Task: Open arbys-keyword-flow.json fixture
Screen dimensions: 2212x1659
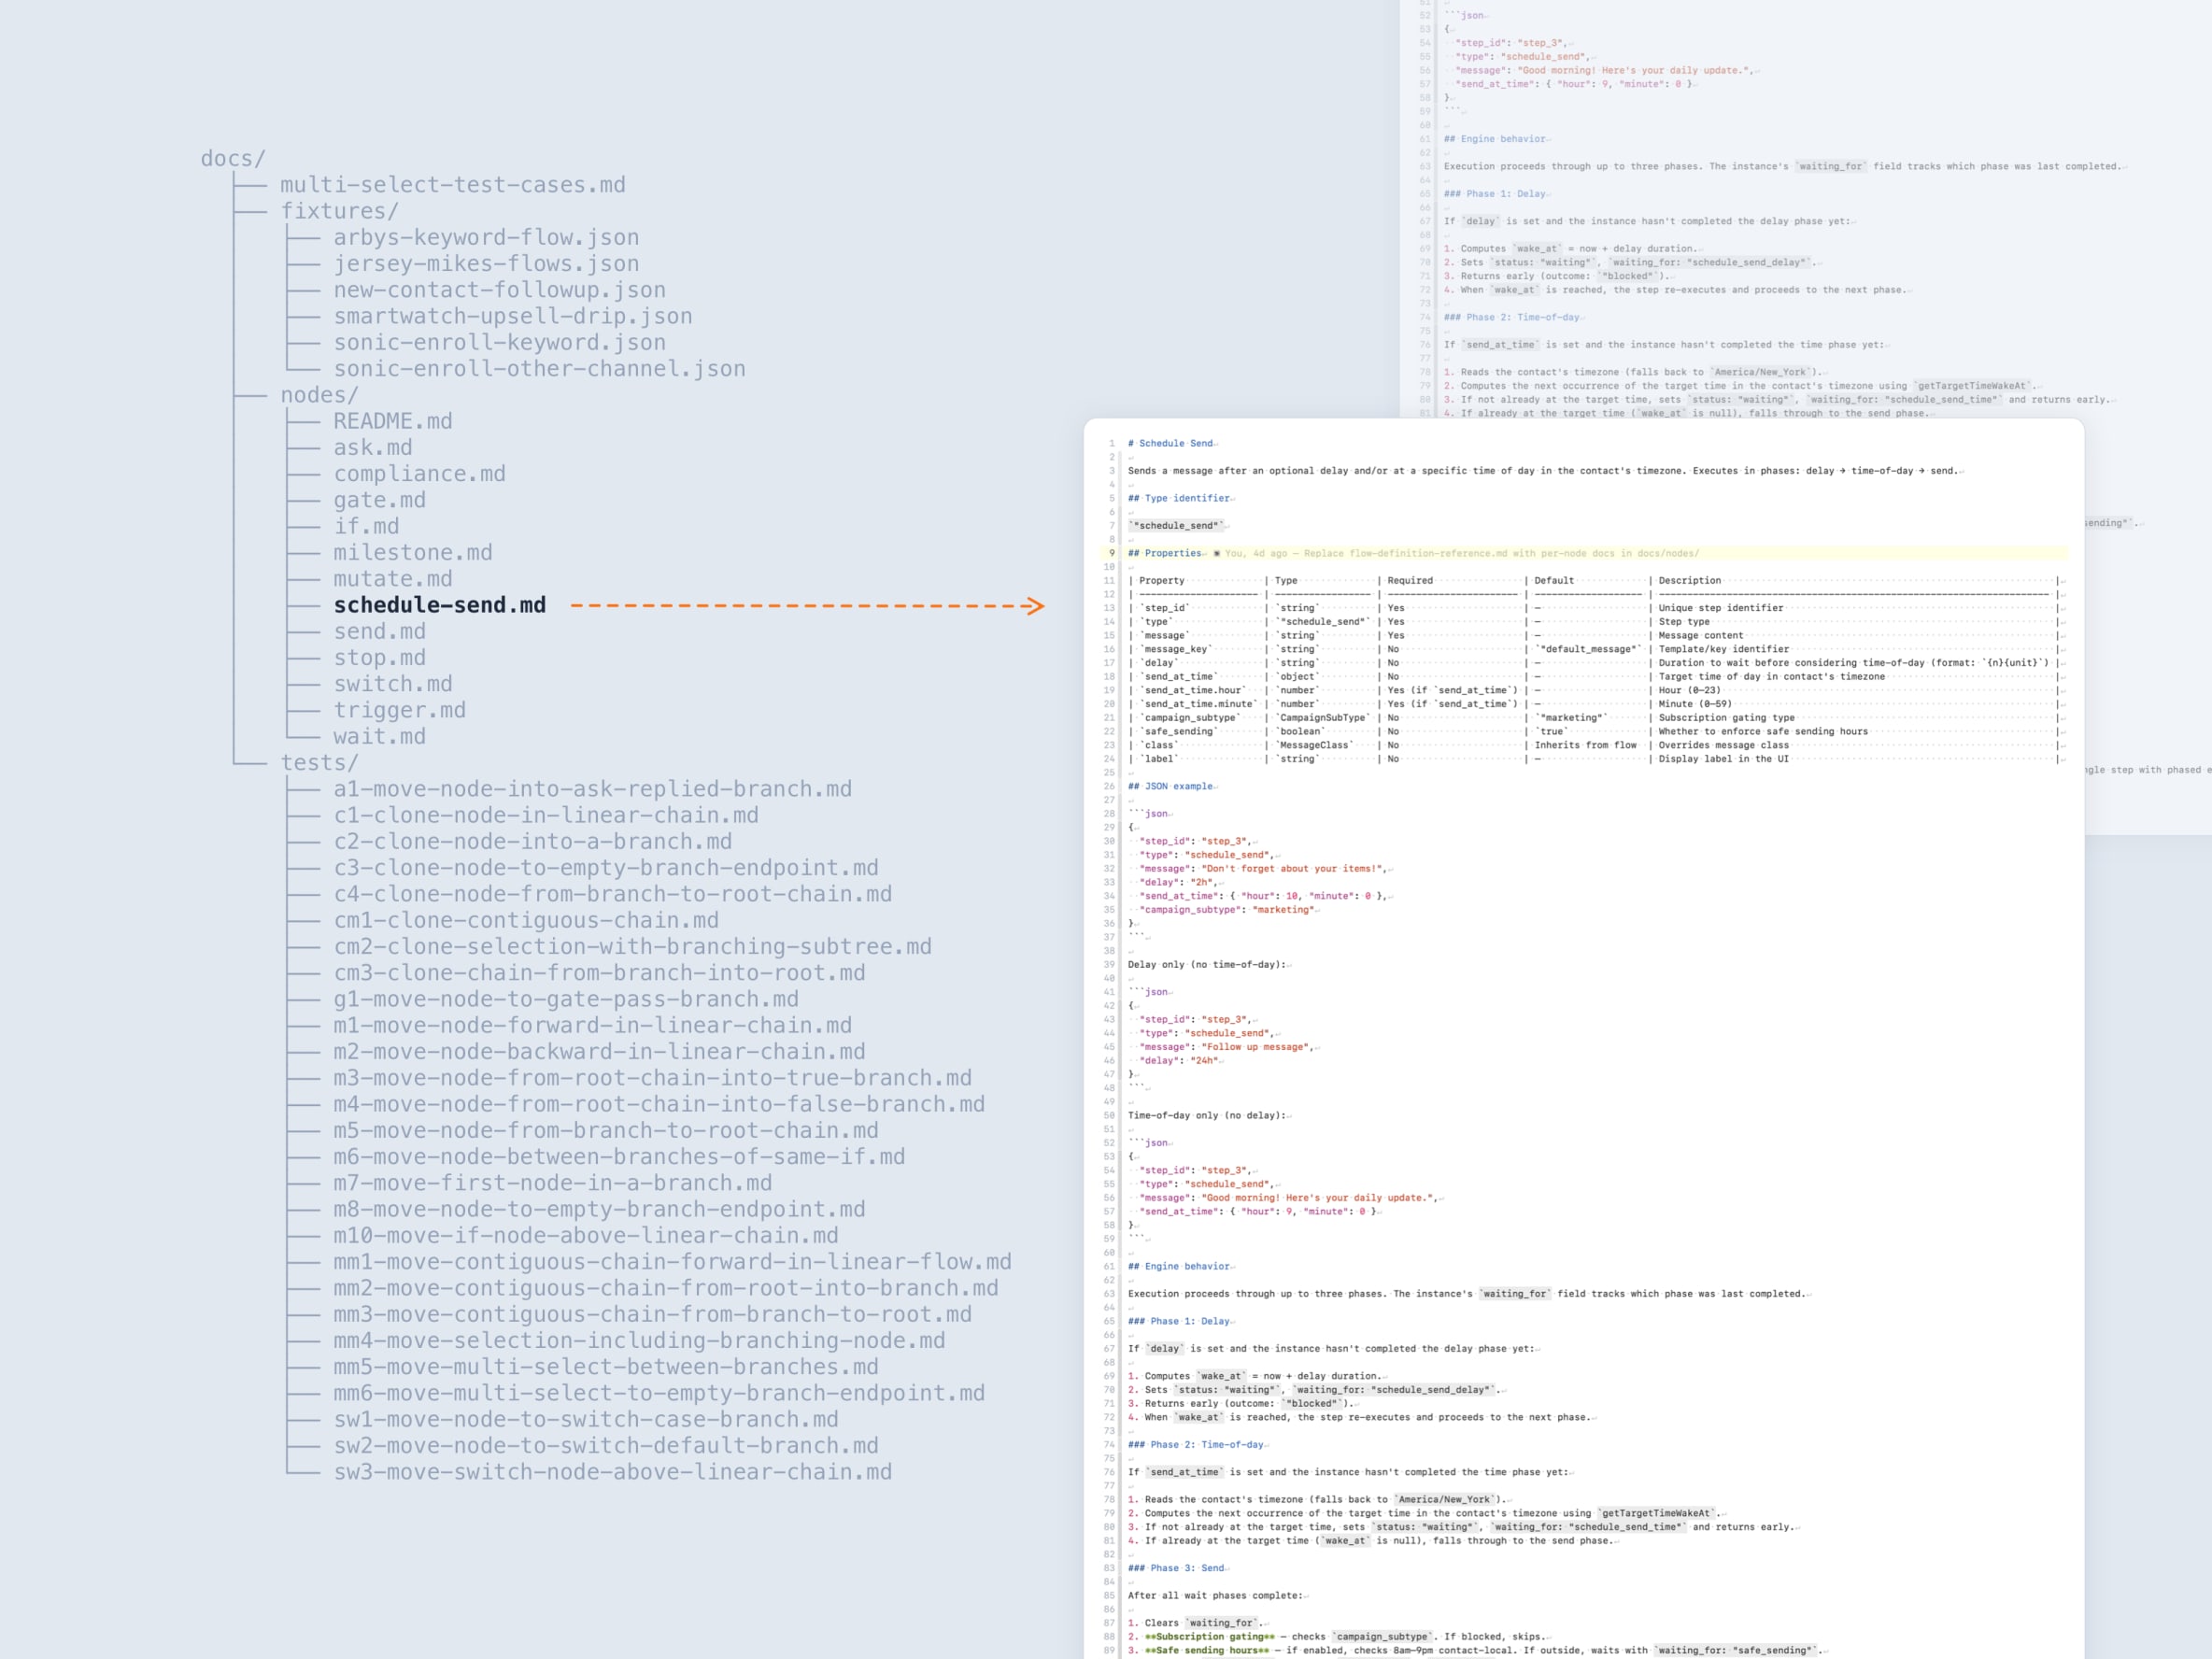Action: click(x=486, y=237)
